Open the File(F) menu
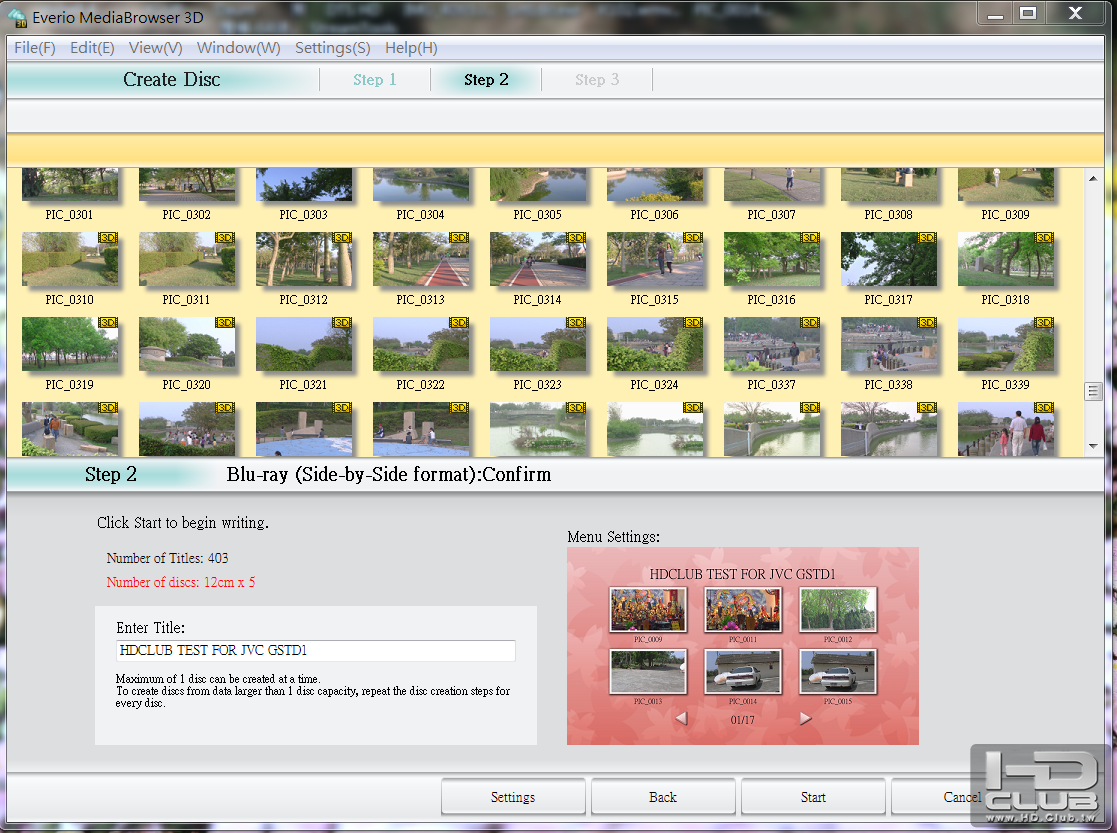 (x=35, y=48)
